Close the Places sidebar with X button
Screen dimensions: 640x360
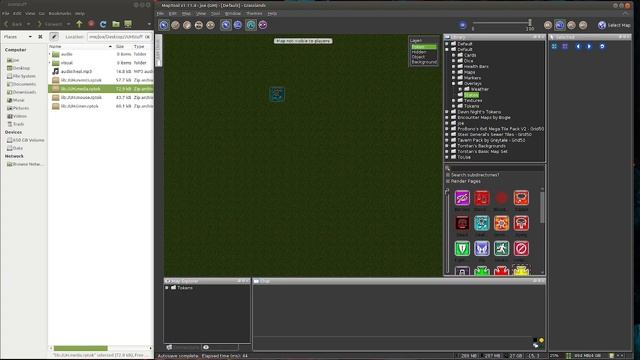(40, 37)
